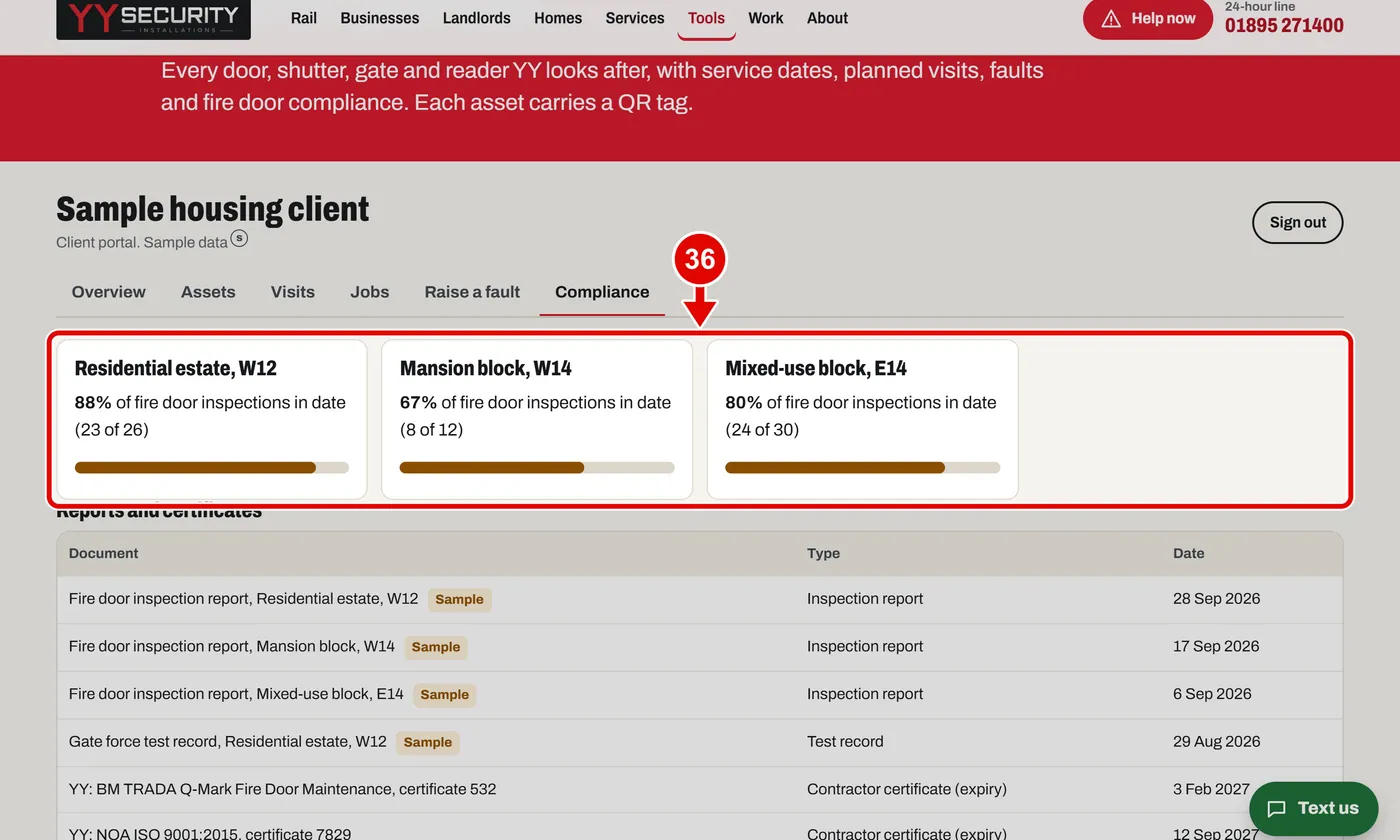1400x840 pixels.
Task: Open the Businesses nav item
Action: 380,18
